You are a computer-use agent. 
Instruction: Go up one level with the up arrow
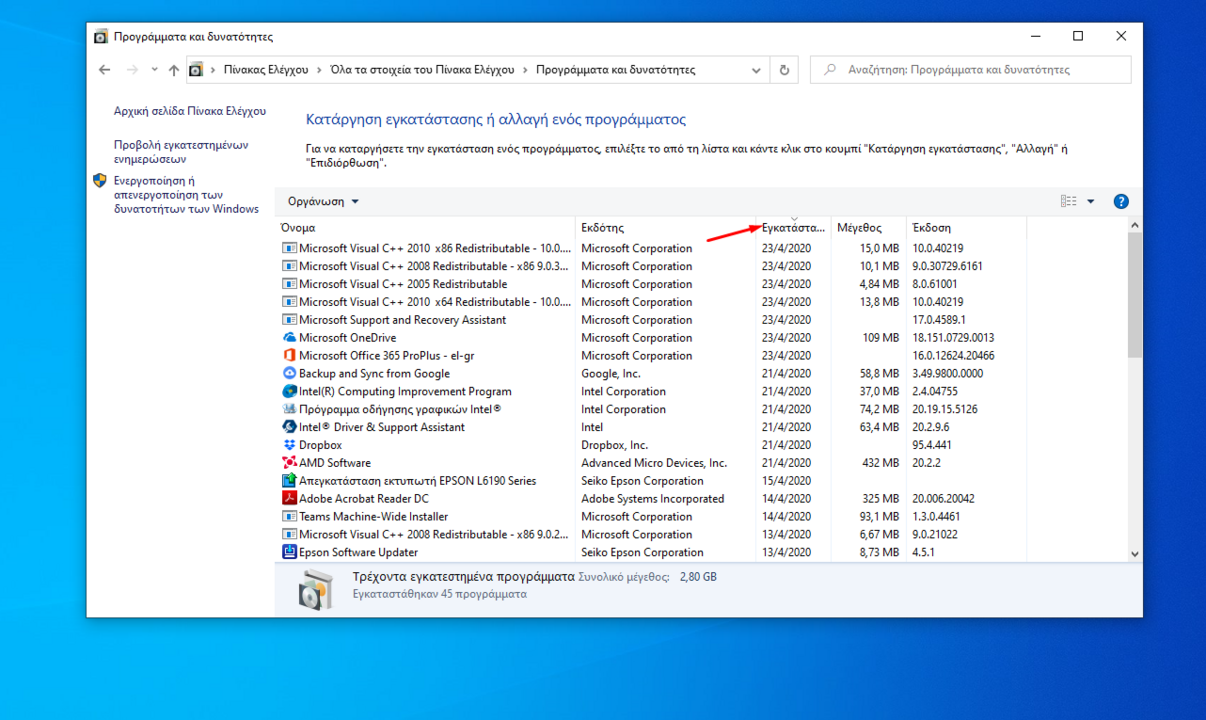pyautogui.click(x=174, y=70)
